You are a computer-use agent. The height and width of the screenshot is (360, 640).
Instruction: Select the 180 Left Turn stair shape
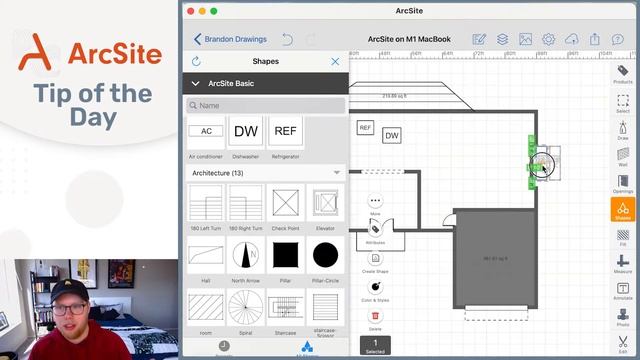(206, 203)
